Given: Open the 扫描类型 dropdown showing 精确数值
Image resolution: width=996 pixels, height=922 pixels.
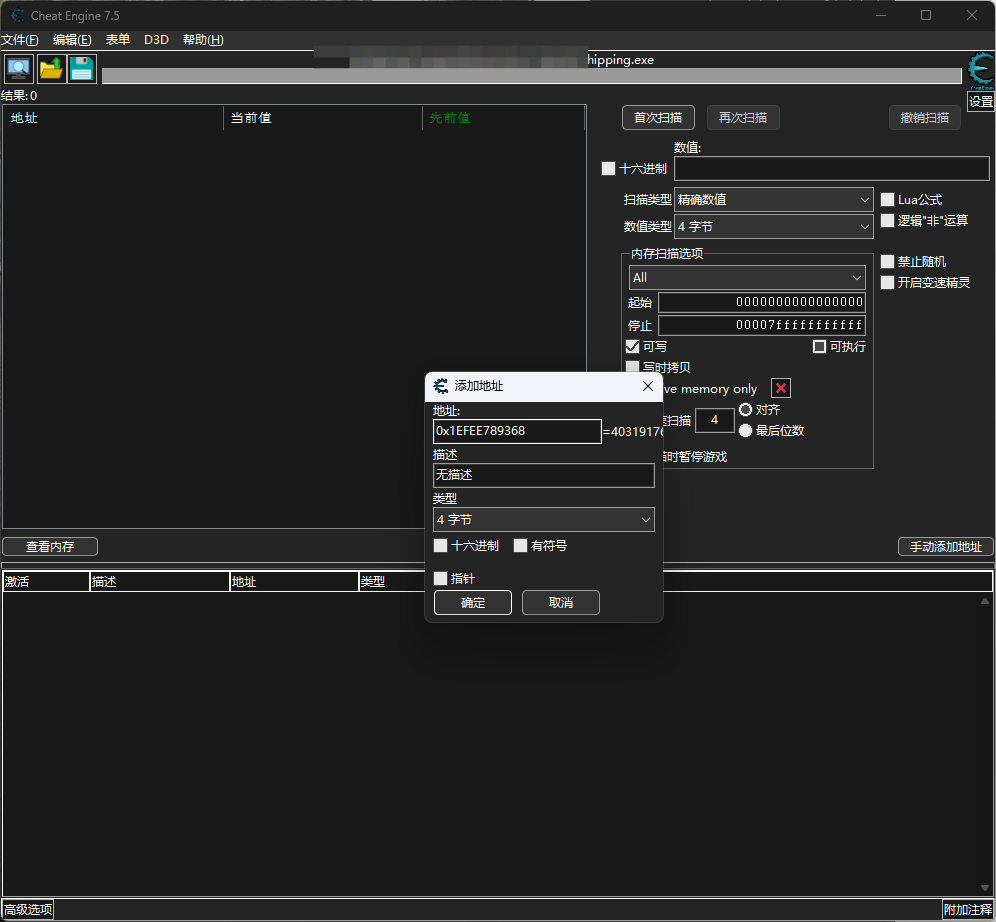Looking at the screenshot, I should pos(774,199).
